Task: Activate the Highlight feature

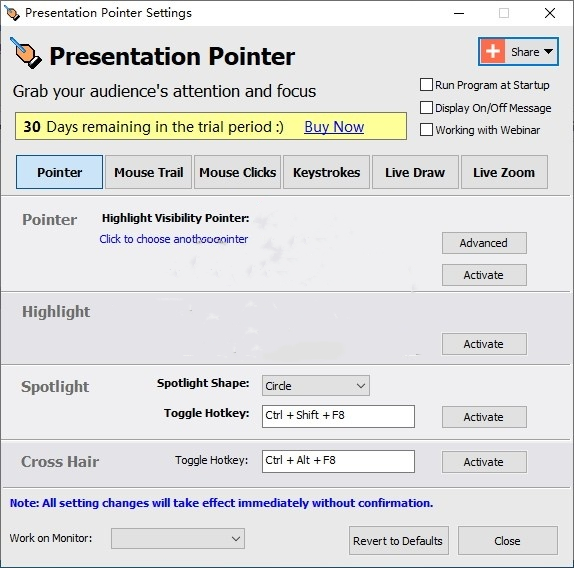Action: (484, 344)
